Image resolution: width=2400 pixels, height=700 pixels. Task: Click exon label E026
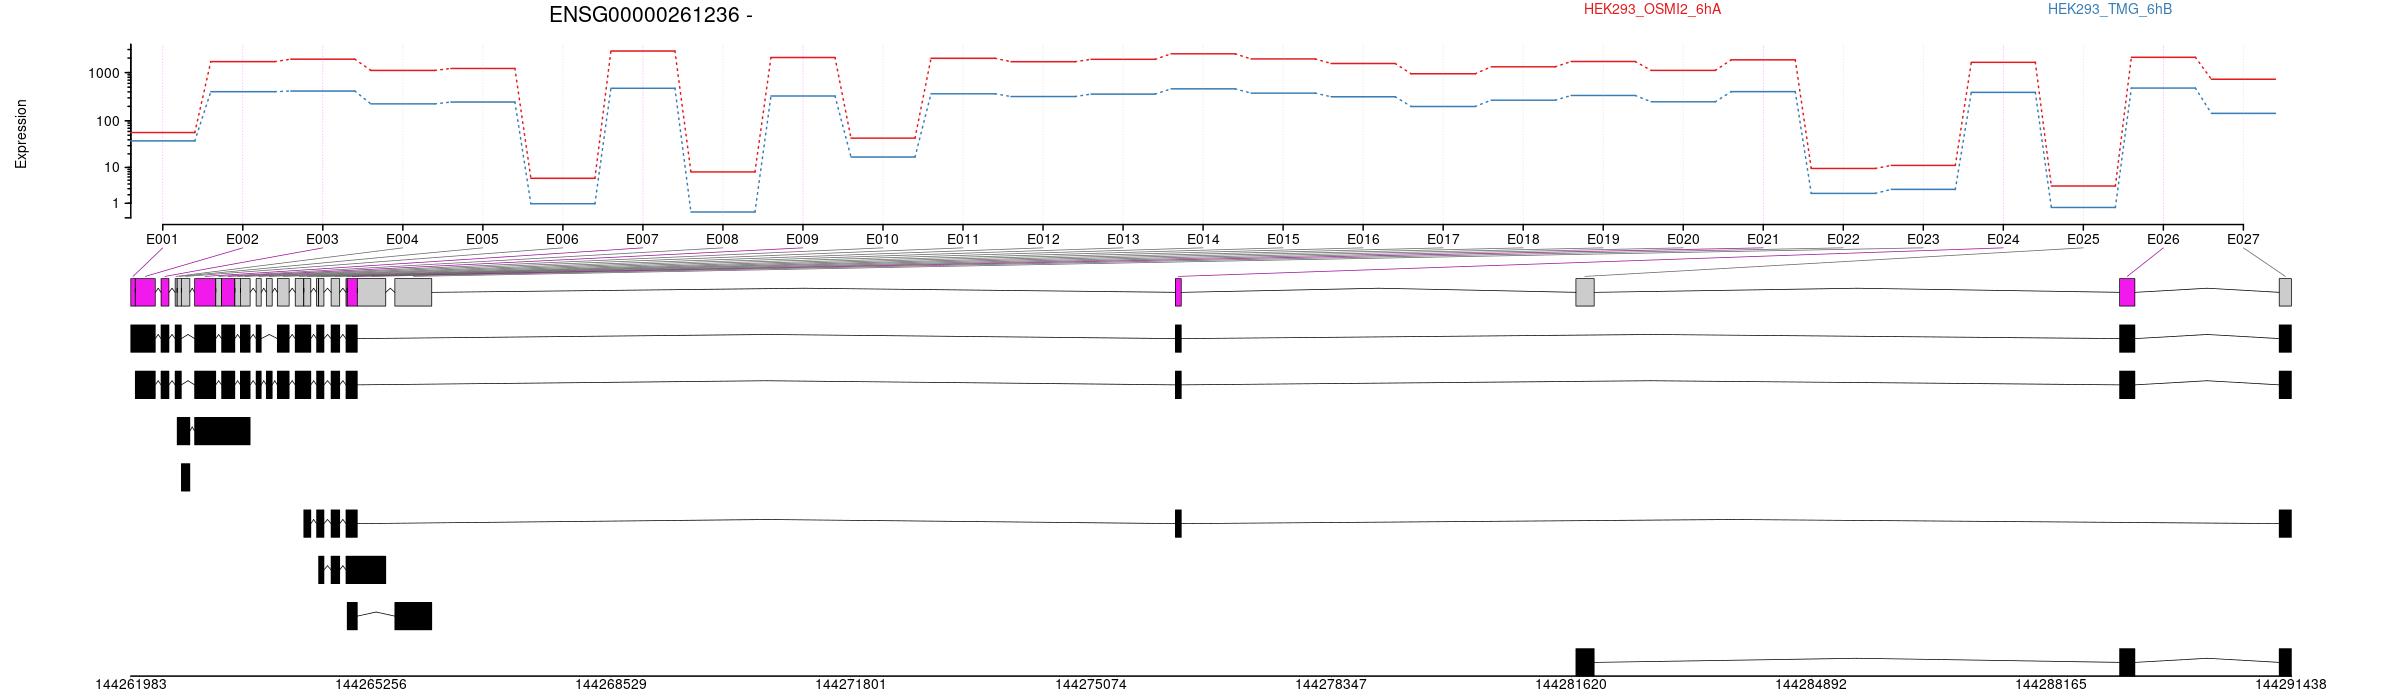pyautogui.click(x=2163, y=240)
